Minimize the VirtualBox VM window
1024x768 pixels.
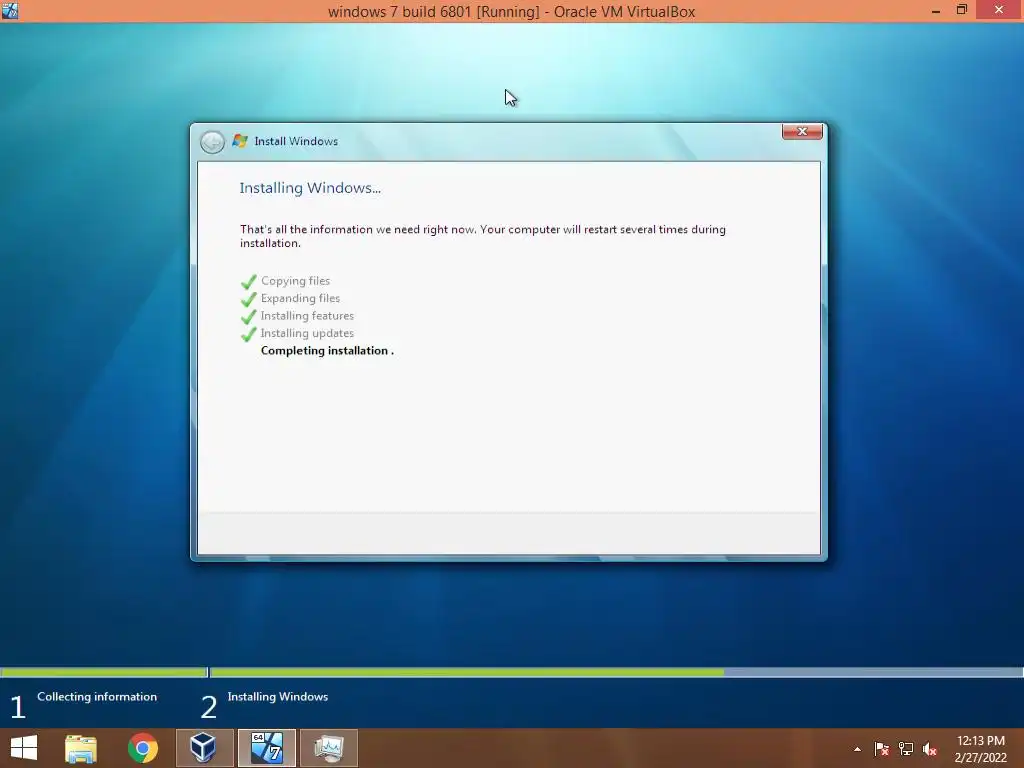pos(936,11)
